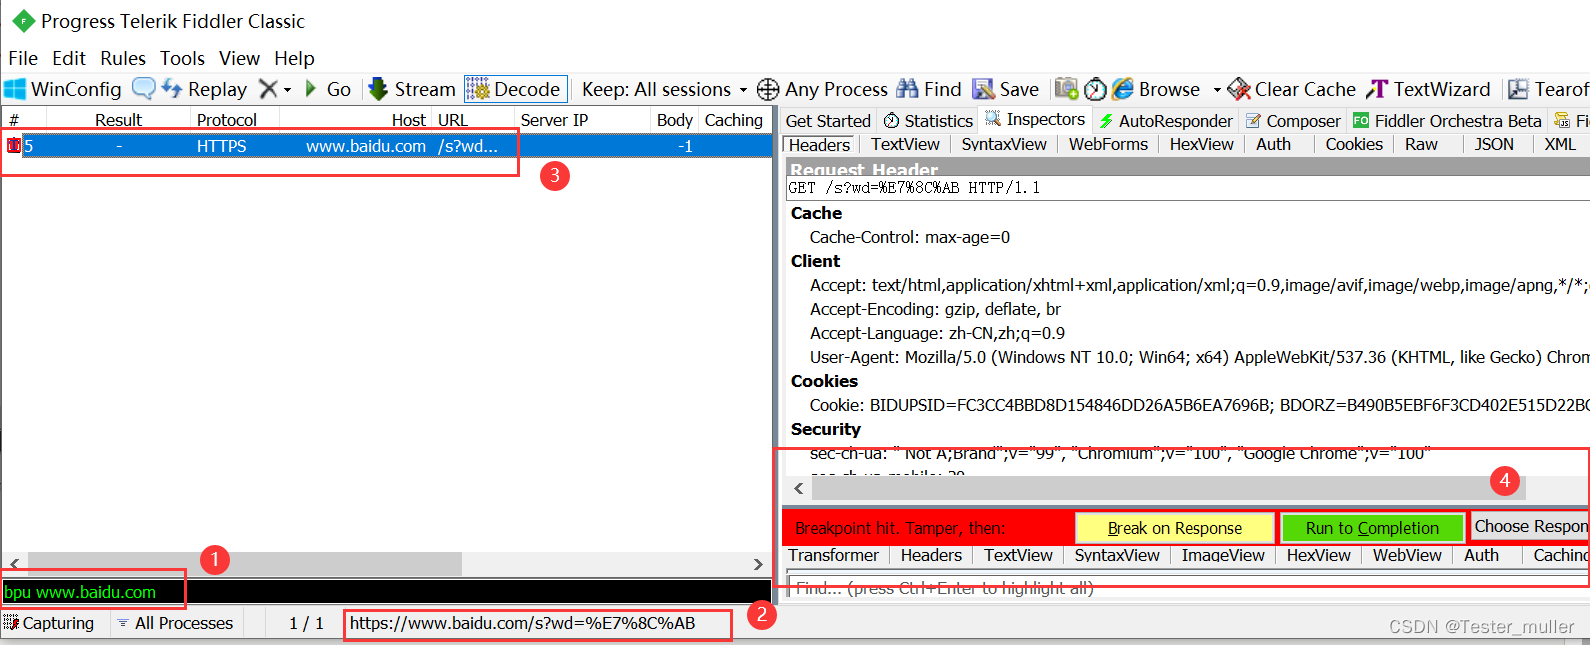
Task: Select the request Raw tab
Action: pyautogui.click(x=1421, y=144)
